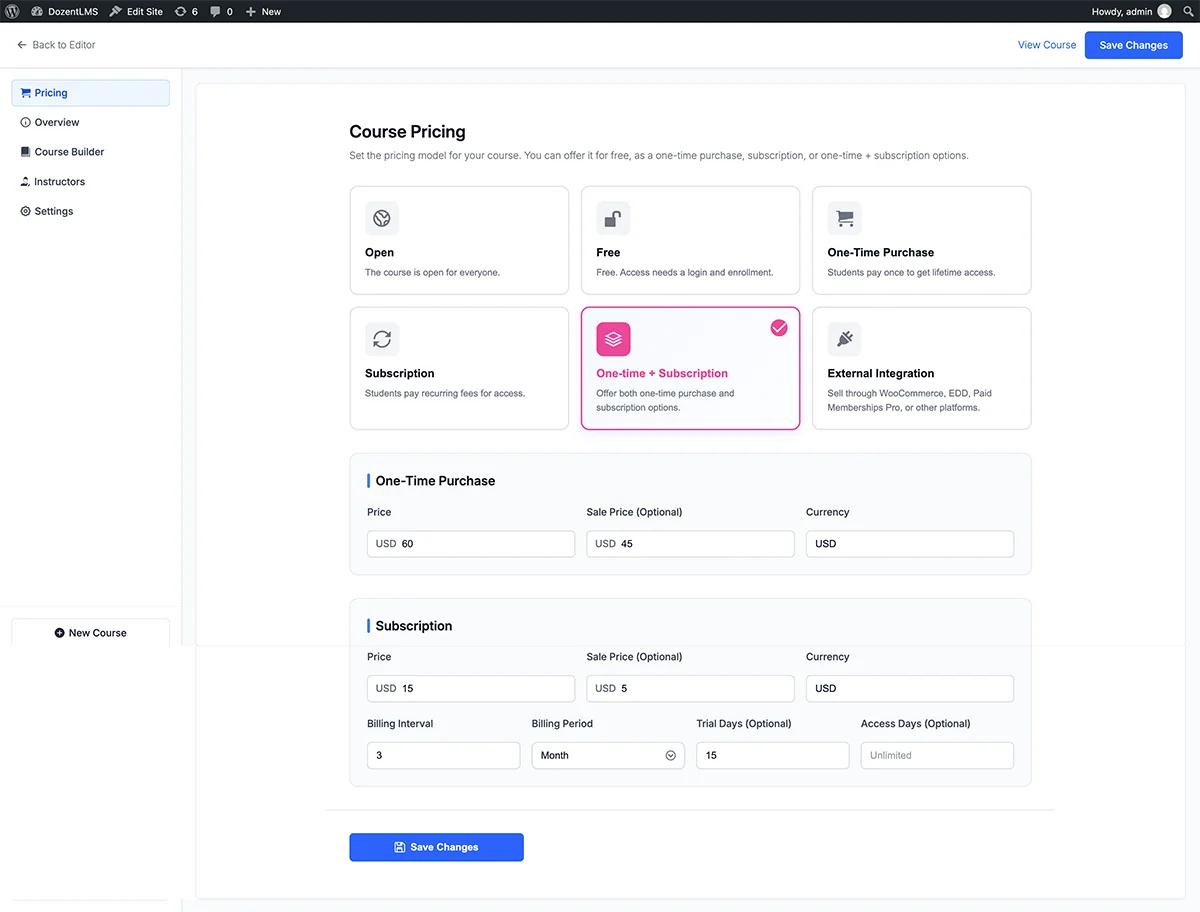
Task: Click the WordPress logo icon
Action: pos(13,11)
